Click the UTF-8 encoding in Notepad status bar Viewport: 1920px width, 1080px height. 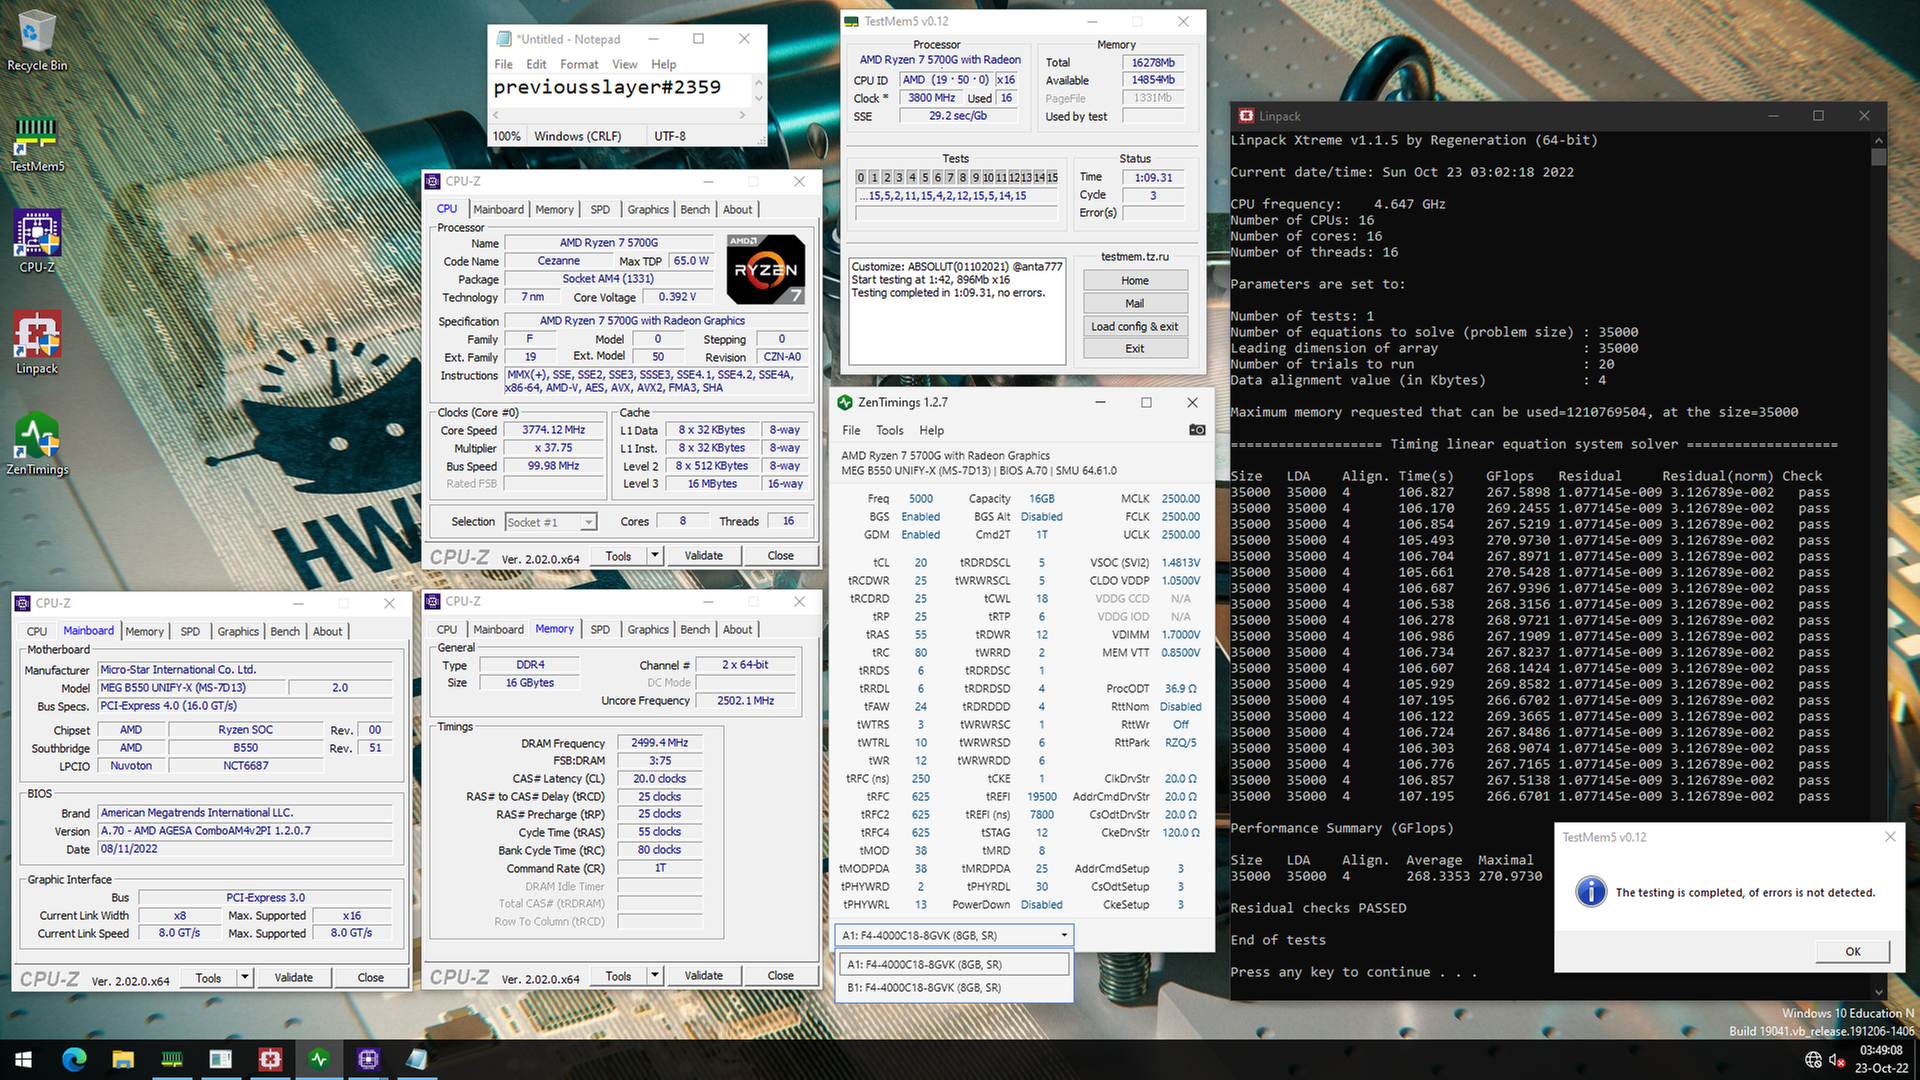[670, 136]
